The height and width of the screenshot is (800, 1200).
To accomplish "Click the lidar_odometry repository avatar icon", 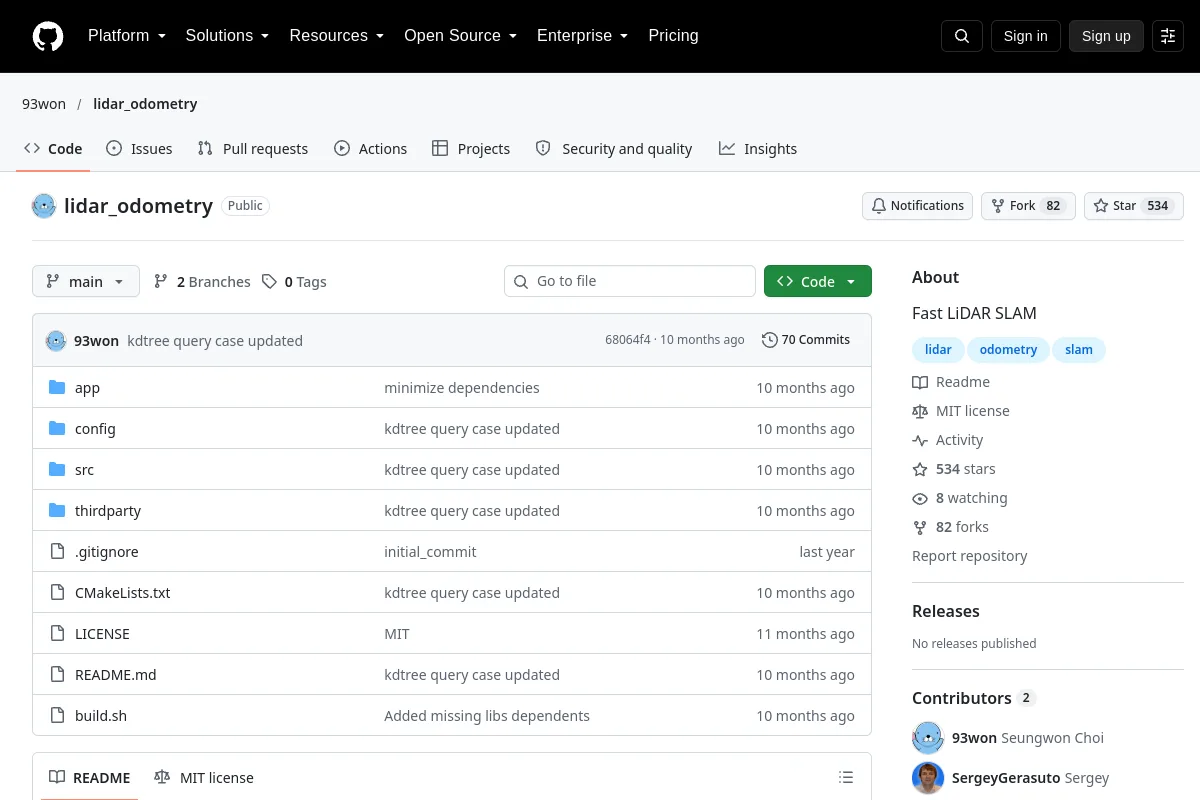I will point(44,206).
